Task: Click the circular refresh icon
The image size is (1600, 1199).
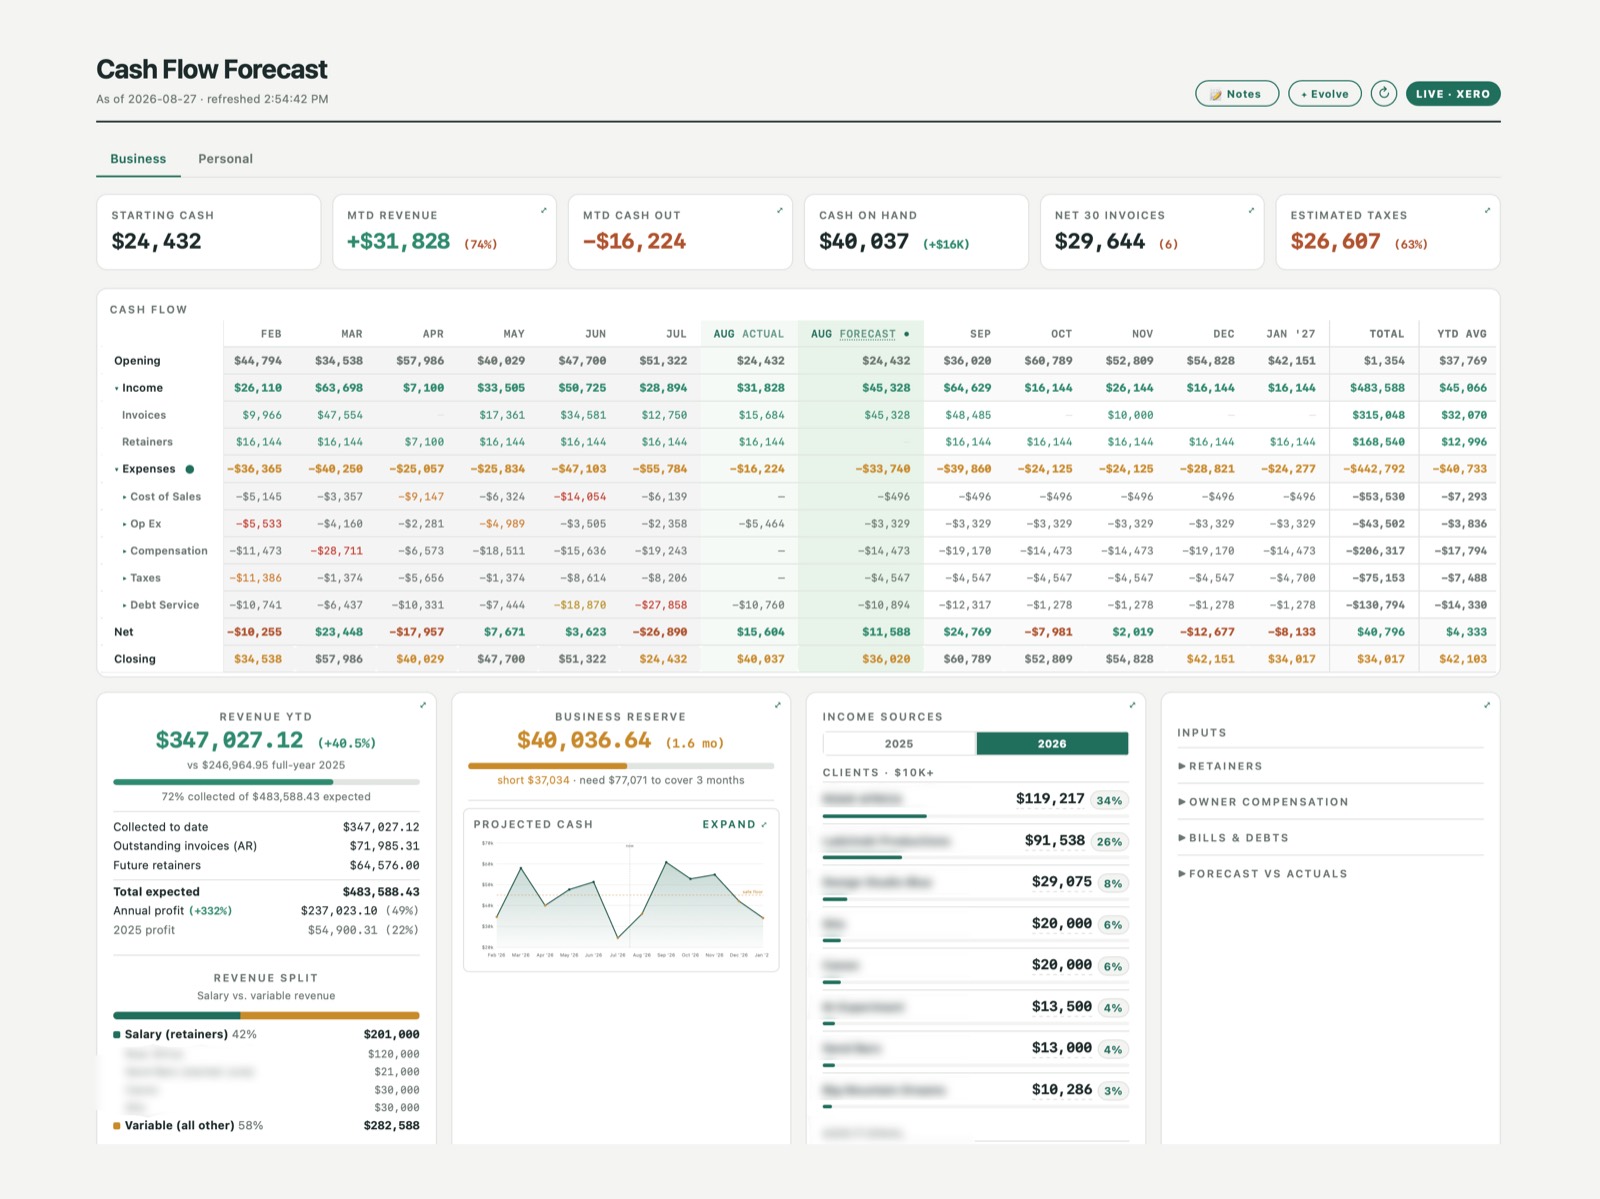Action: click(x=1383, y=94)
